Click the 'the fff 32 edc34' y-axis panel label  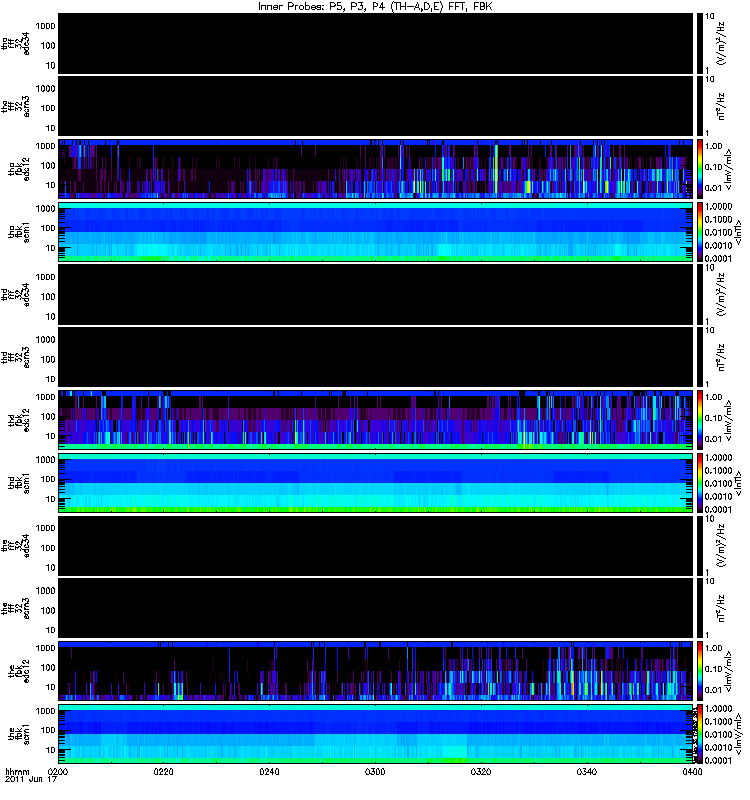coord(15,545)
